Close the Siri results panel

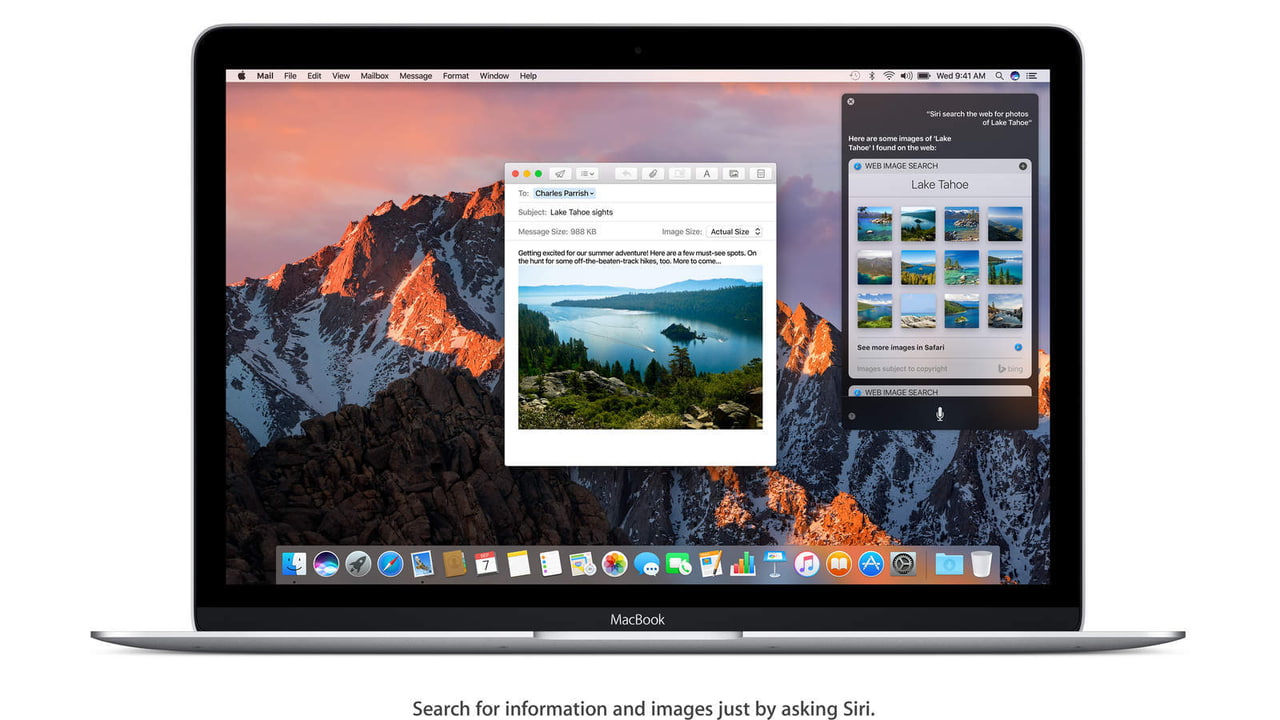(850, 101)
